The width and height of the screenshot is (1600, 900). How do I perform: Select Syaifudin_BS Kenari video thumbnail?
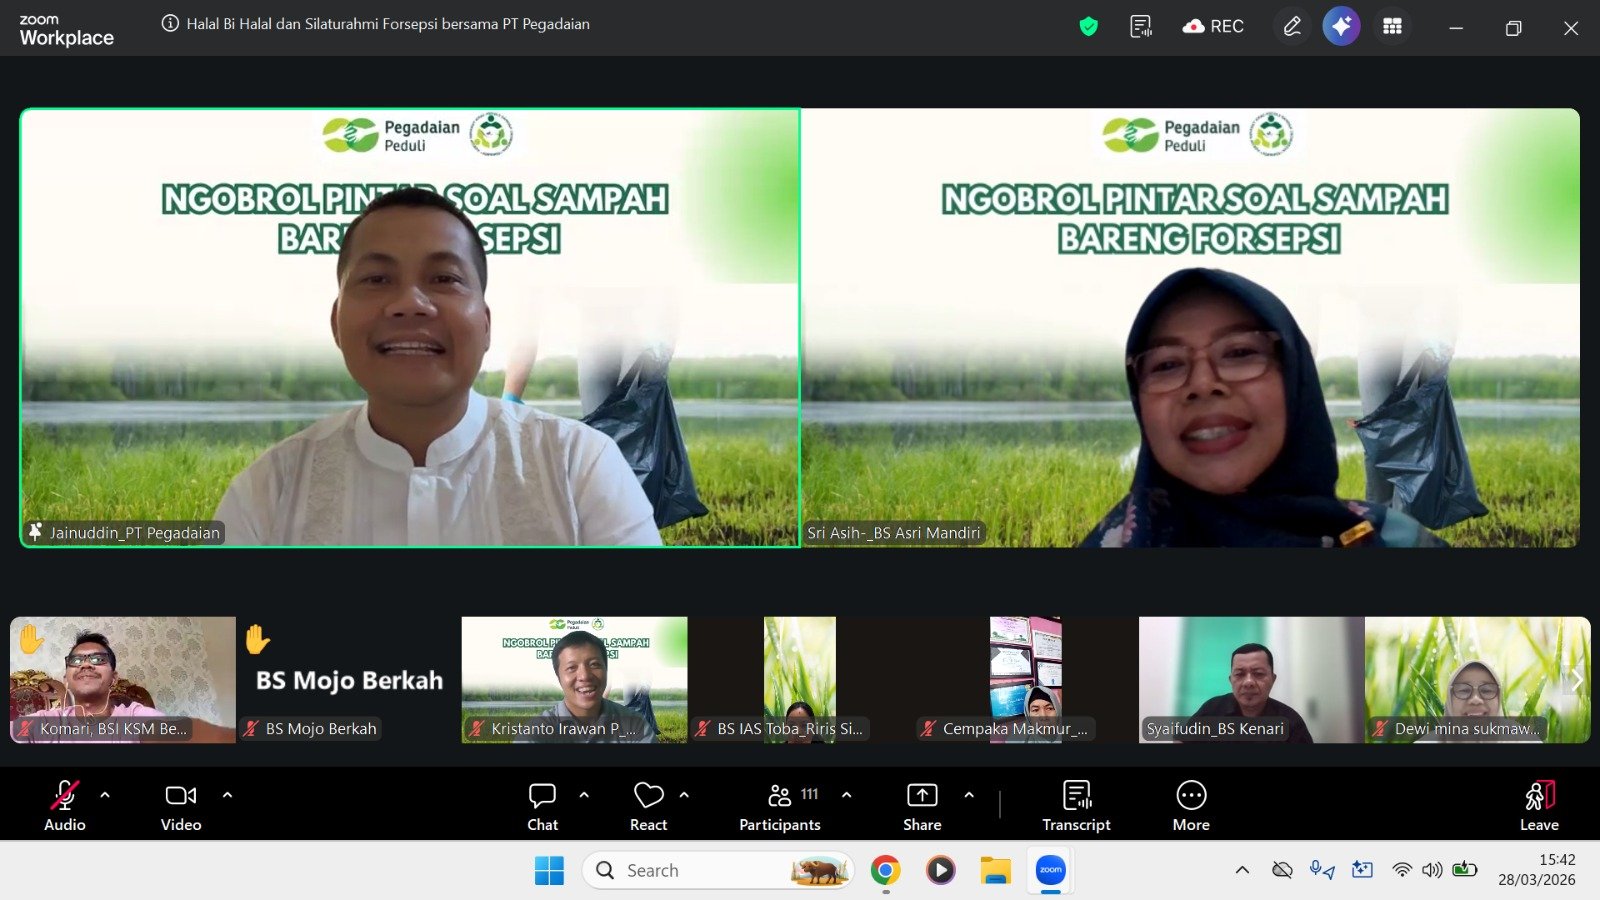1251,680
